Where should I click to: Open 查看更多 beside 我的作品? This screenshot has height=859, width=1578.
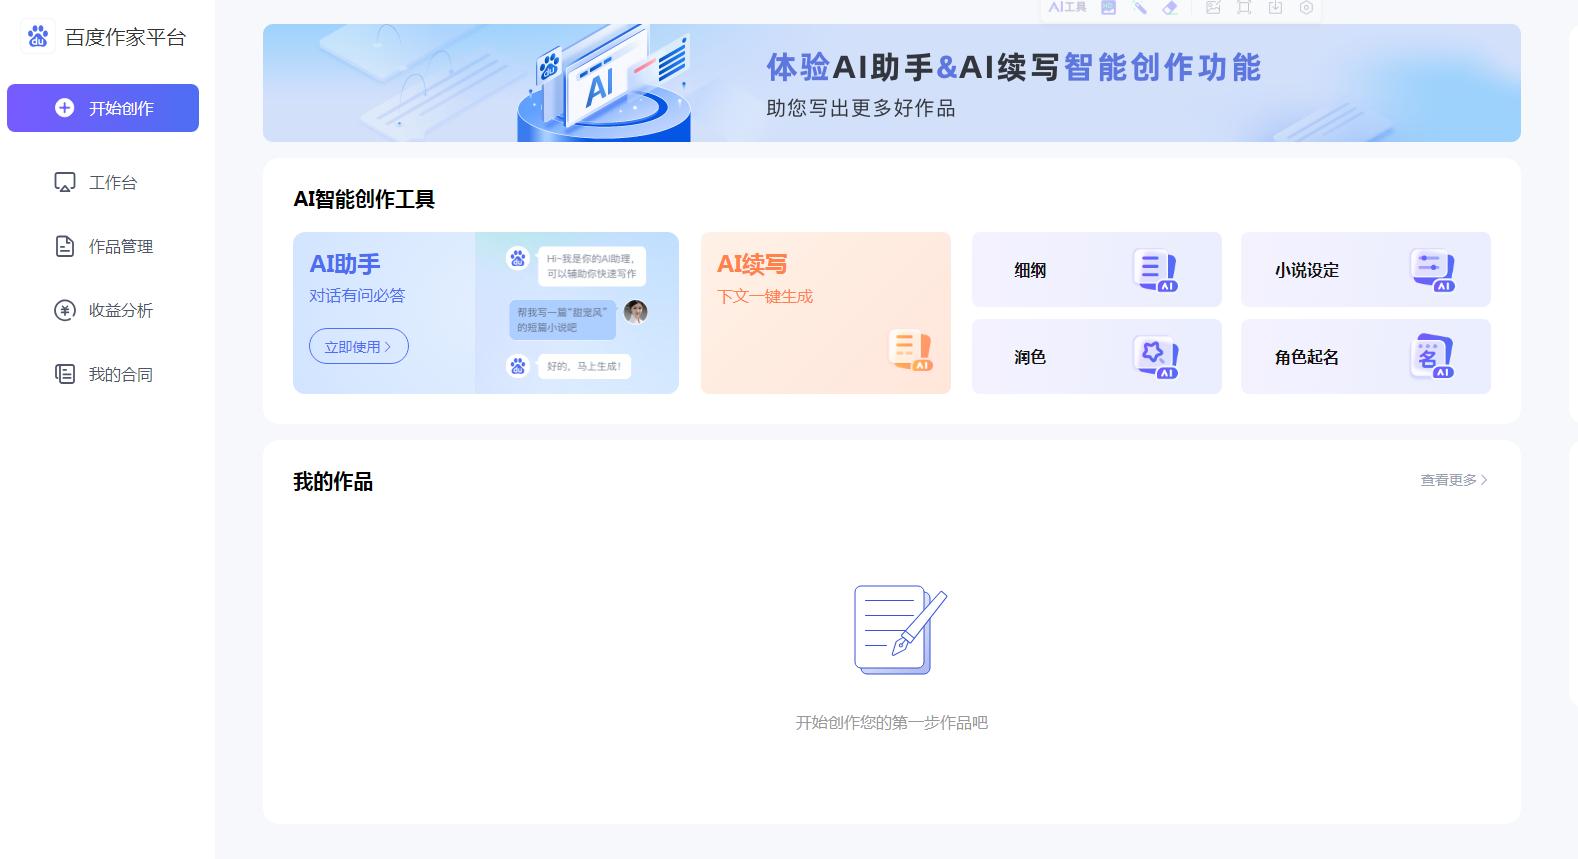pyautogui.click(x=1453, y=480)
